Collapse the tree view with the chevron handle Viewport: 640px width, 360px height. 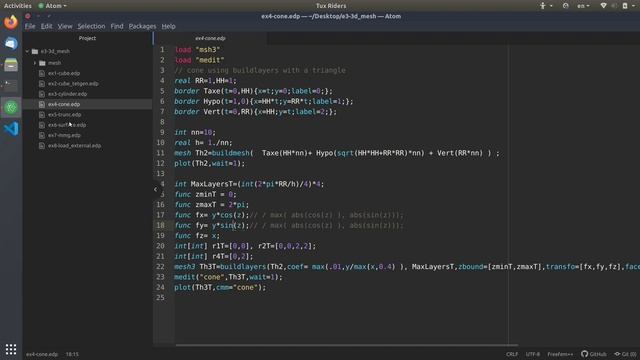point(155,189)
